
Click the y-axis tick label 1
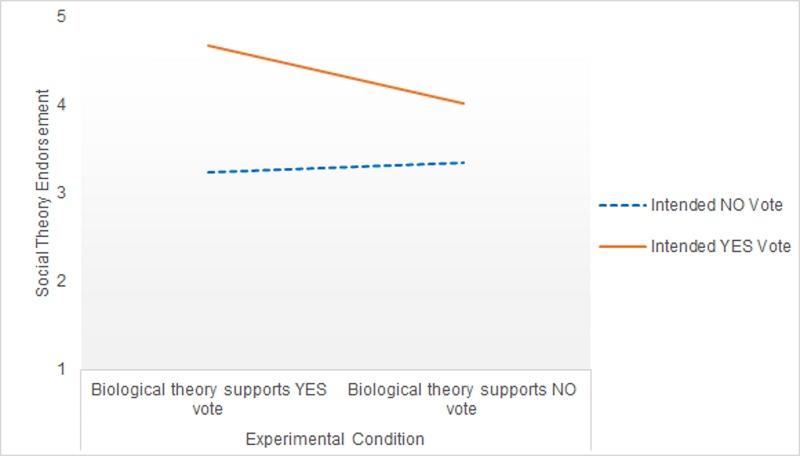tap(63, 369)
